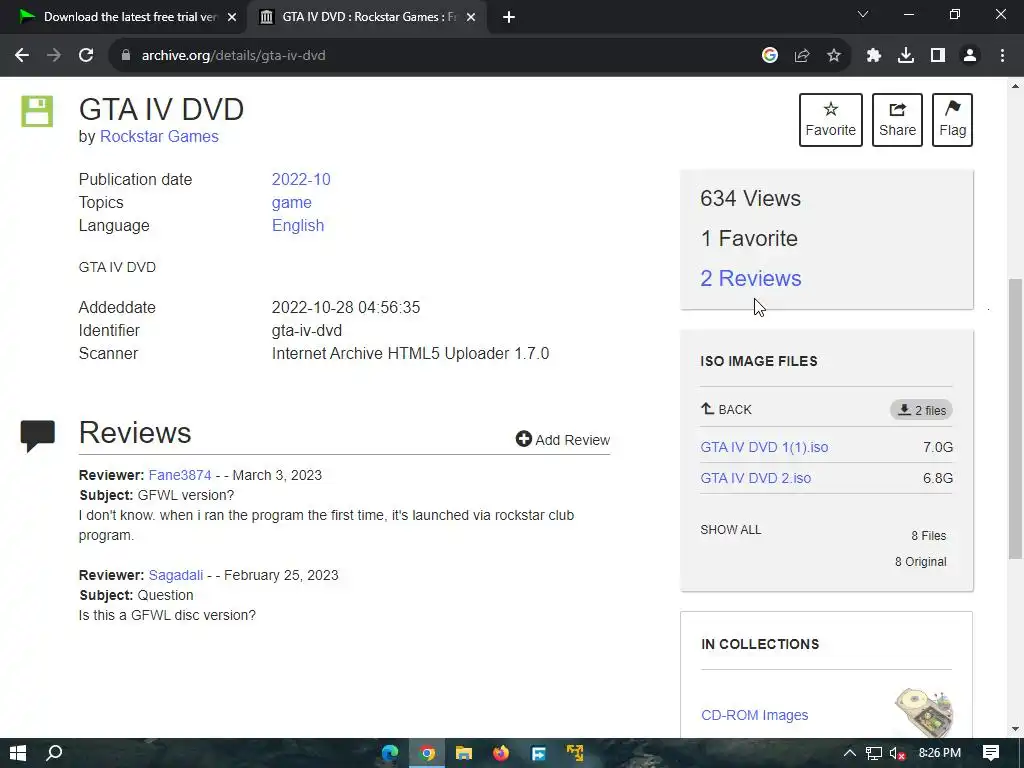Go back using the browser back arrow
Screen dimensions: 1024x768
pyautogui.click(x=22, y=56)
